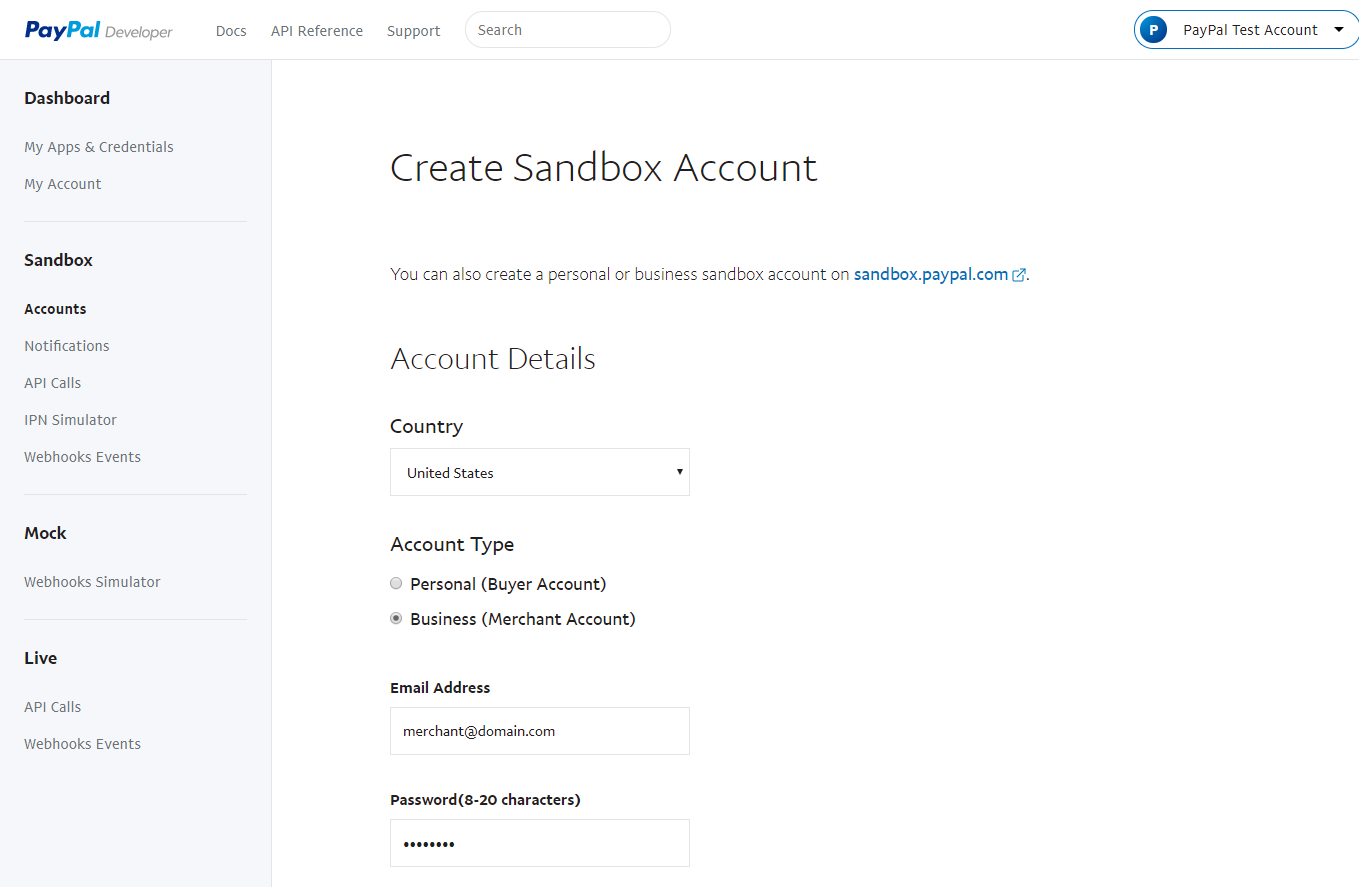Click the Email Address input field
This screenshot has height=887, width=1359.
coord(540,731)
